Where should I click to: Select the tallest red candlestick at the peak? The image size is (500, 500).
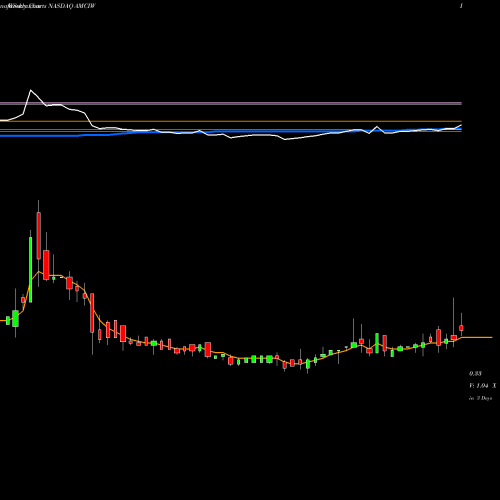39,235
